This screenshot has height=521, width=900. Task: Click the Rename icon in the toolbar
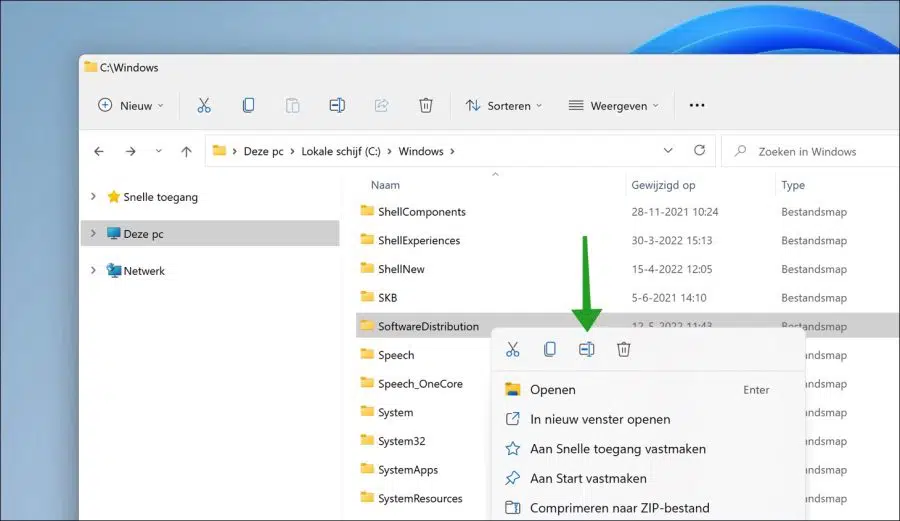click(x=337, y=106)
